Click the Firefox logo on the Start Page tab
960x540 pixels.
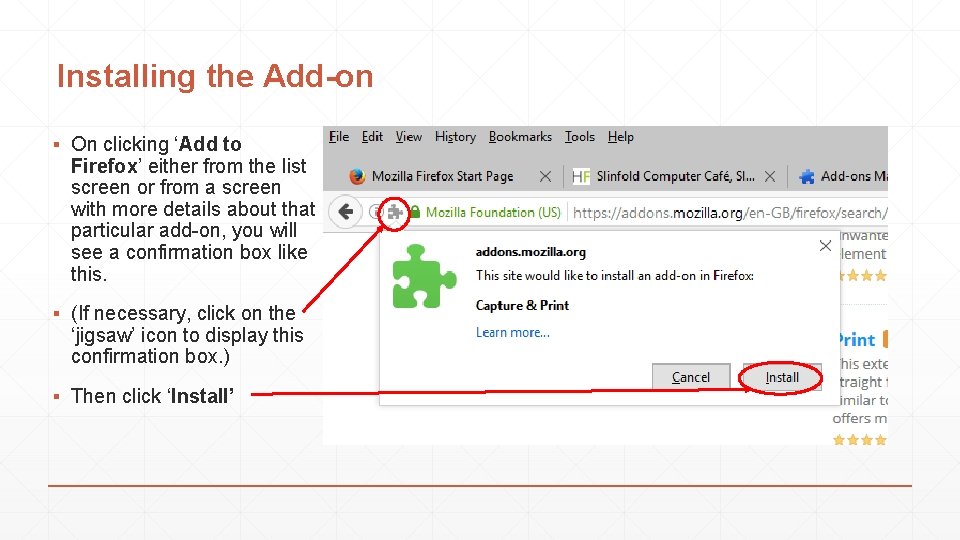(x=357, y=176)
